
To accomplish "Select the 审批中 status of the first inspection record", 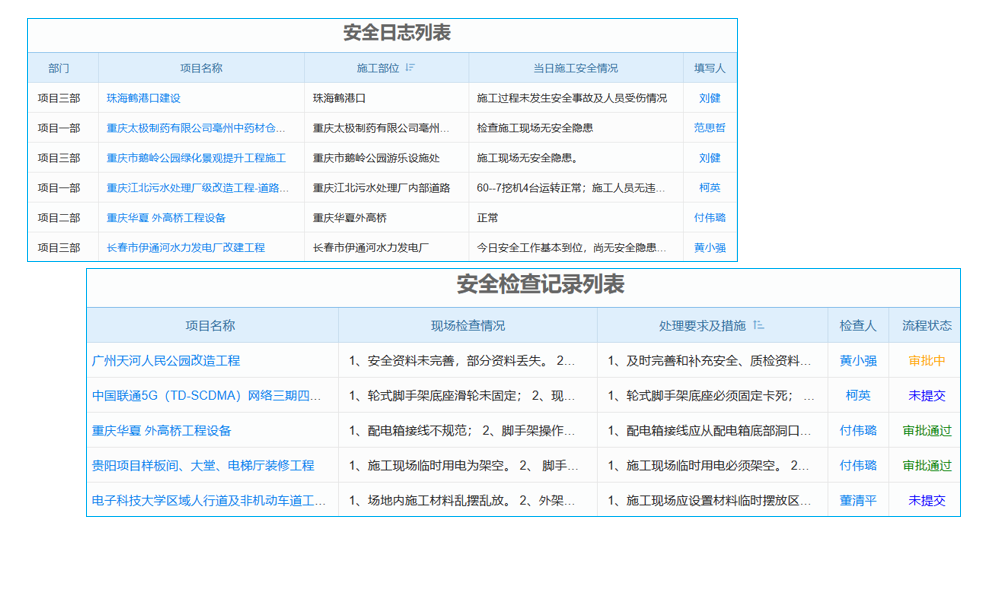I will click(925, 361).
